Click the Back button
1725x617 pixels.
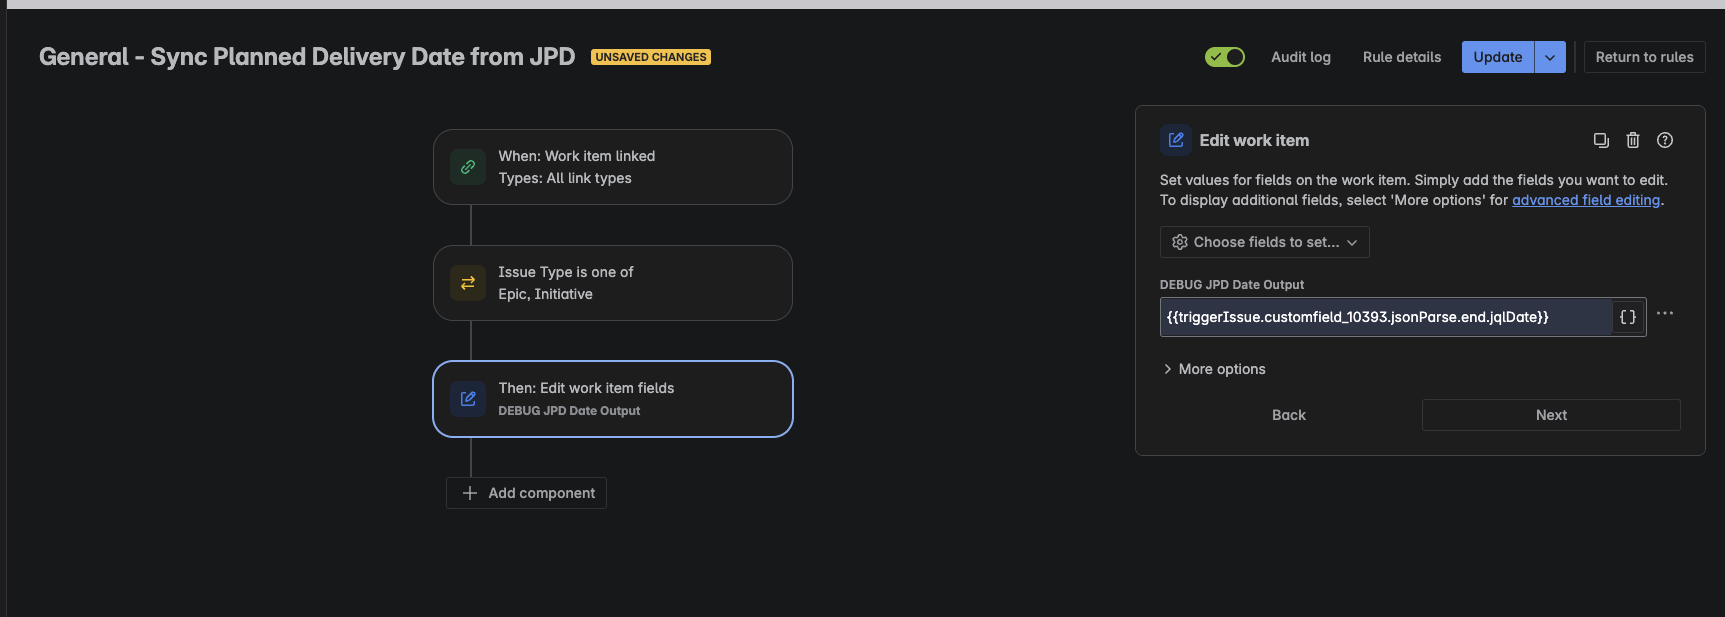point(1289,415)
